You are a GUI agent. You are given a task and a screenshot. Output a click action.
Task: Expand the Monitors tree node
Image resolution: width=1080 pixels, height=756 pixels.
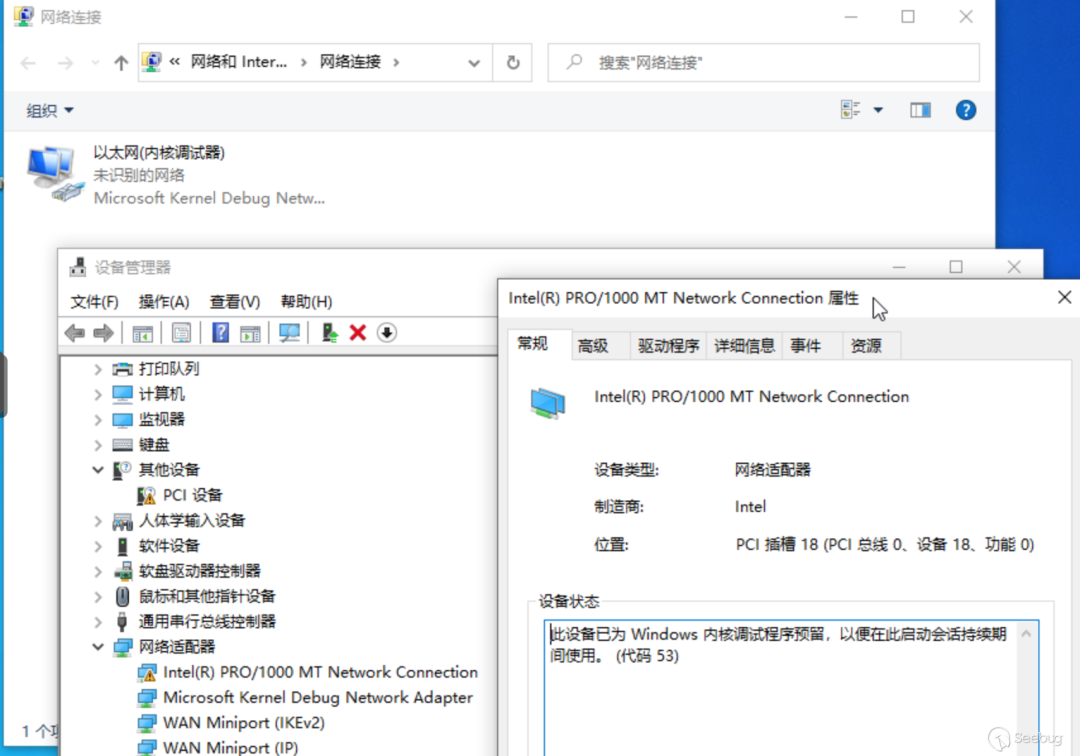coord(98,420)
